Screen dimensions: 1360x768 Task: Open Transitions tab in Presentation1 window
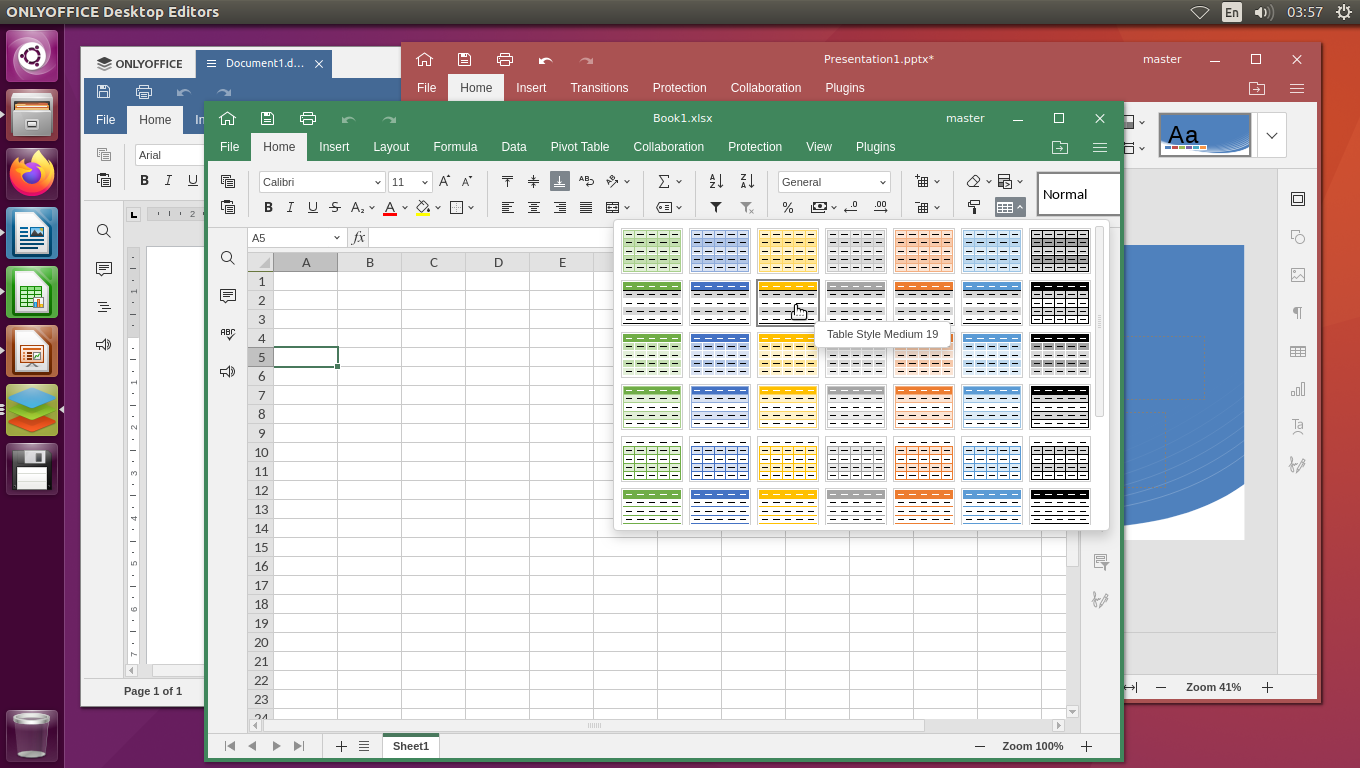599,88
